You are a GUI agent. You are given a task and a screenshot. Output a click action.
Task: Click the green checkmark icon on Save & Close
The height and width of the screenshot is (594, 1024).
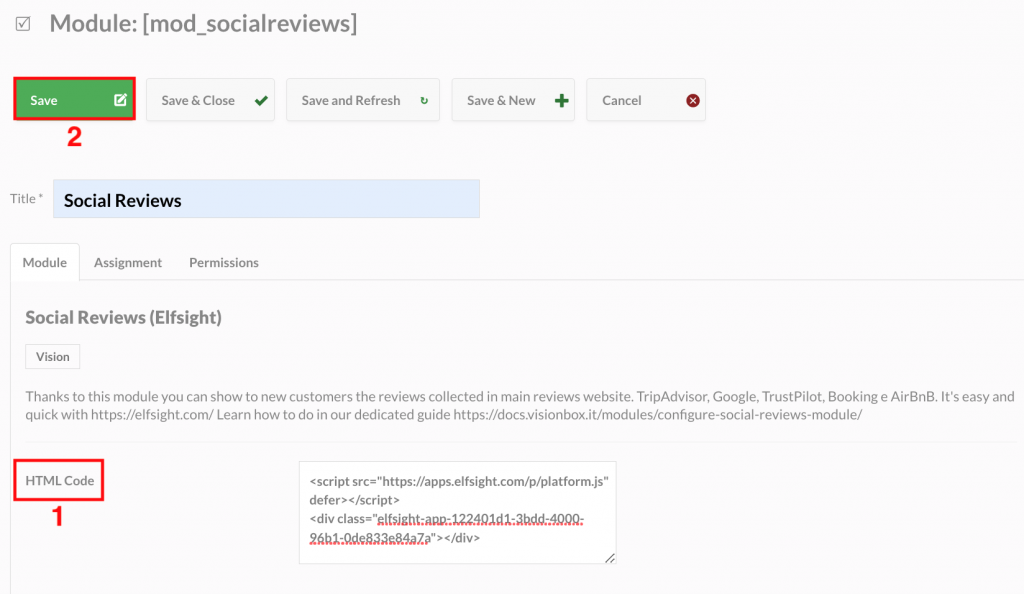[x=261, y=101]
